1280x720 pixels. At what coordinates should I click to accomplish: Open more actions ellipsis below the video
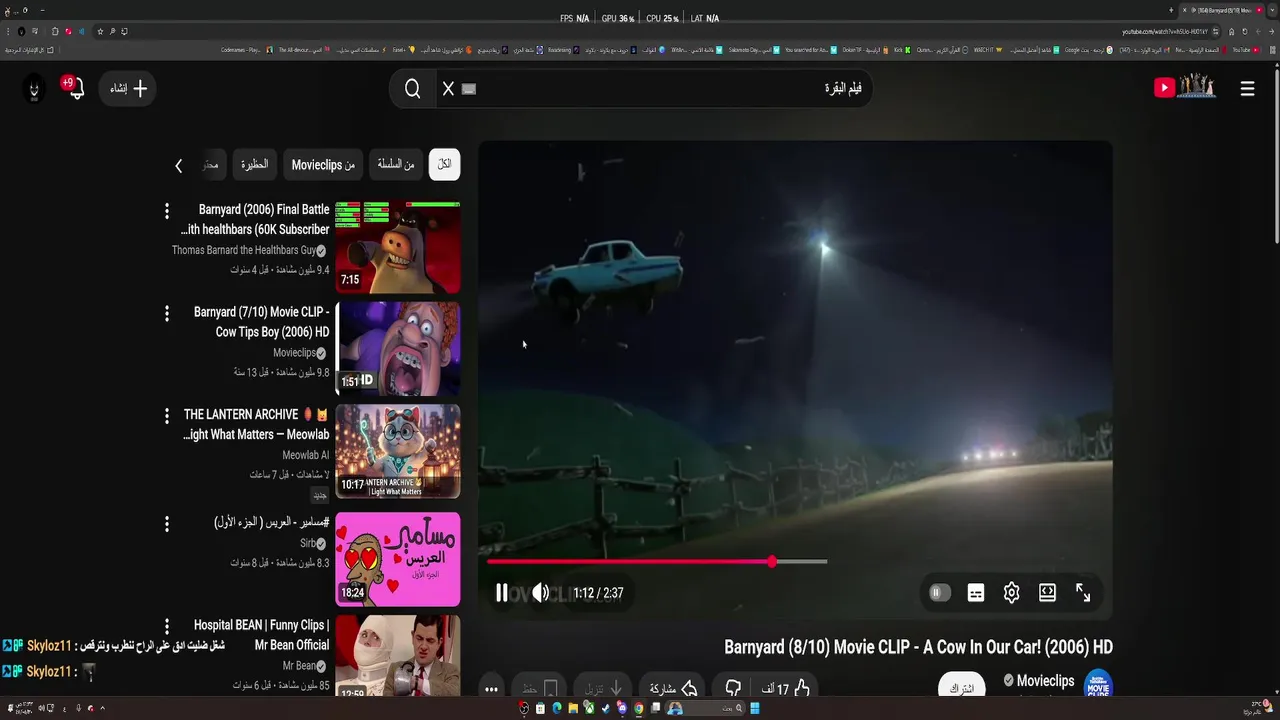491,688
